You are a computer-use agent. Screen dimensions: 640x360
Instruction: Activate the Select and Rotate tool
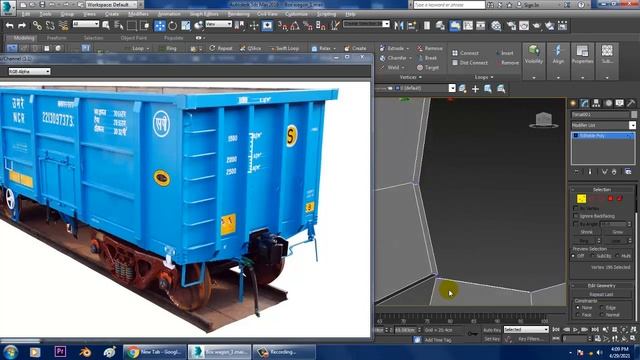(173, 26)
